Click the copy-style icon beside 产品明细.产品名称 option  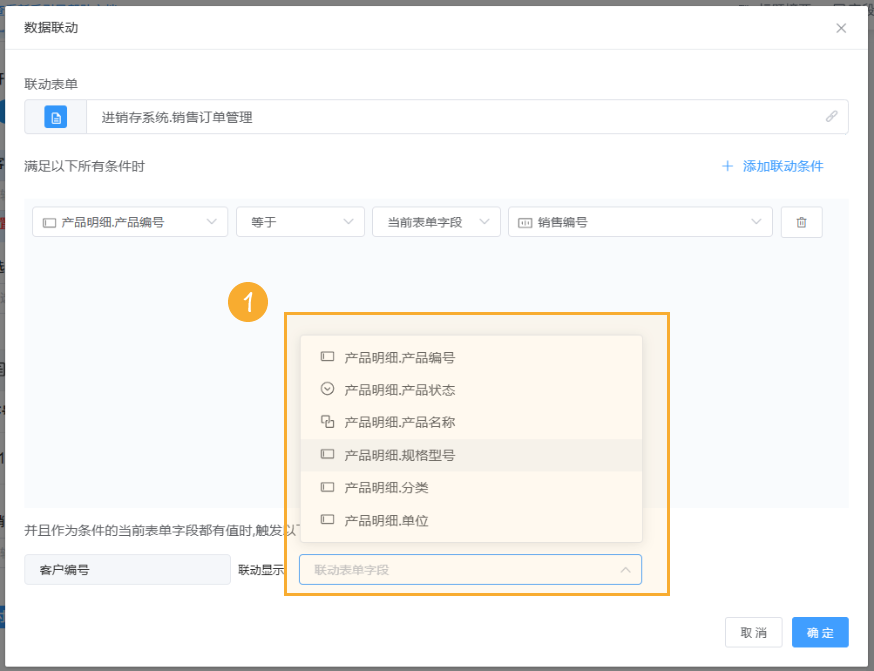[325, 422]
